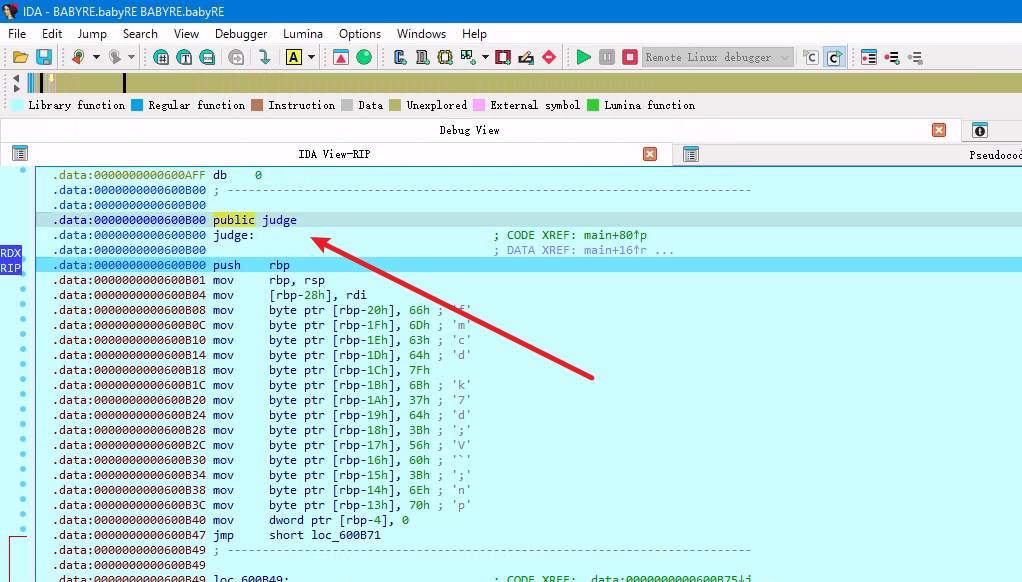Expand the jump-back arrow history dropdown
Image resolution: width=1022 pixels, height=582 pixels.
tap(96, 57)
